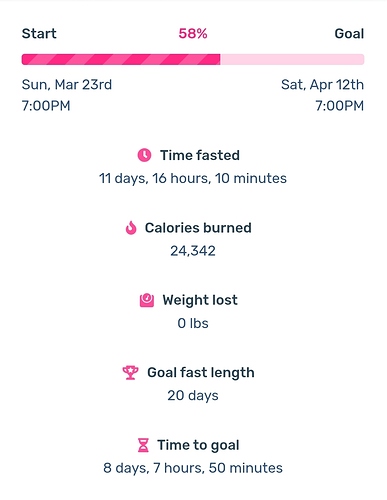Screen dimensions: 387x500
Task: Select the 24,342 calories burned value
Action: (x=193, y=251)
